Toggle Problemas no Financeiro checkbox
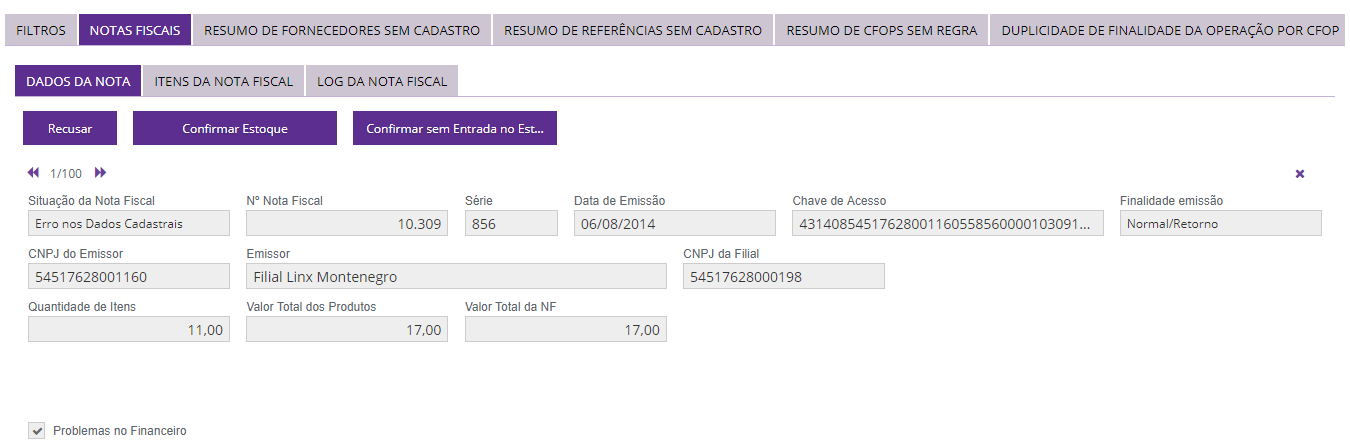Screen dimensions: 1350x440 (x=38, y=431)
